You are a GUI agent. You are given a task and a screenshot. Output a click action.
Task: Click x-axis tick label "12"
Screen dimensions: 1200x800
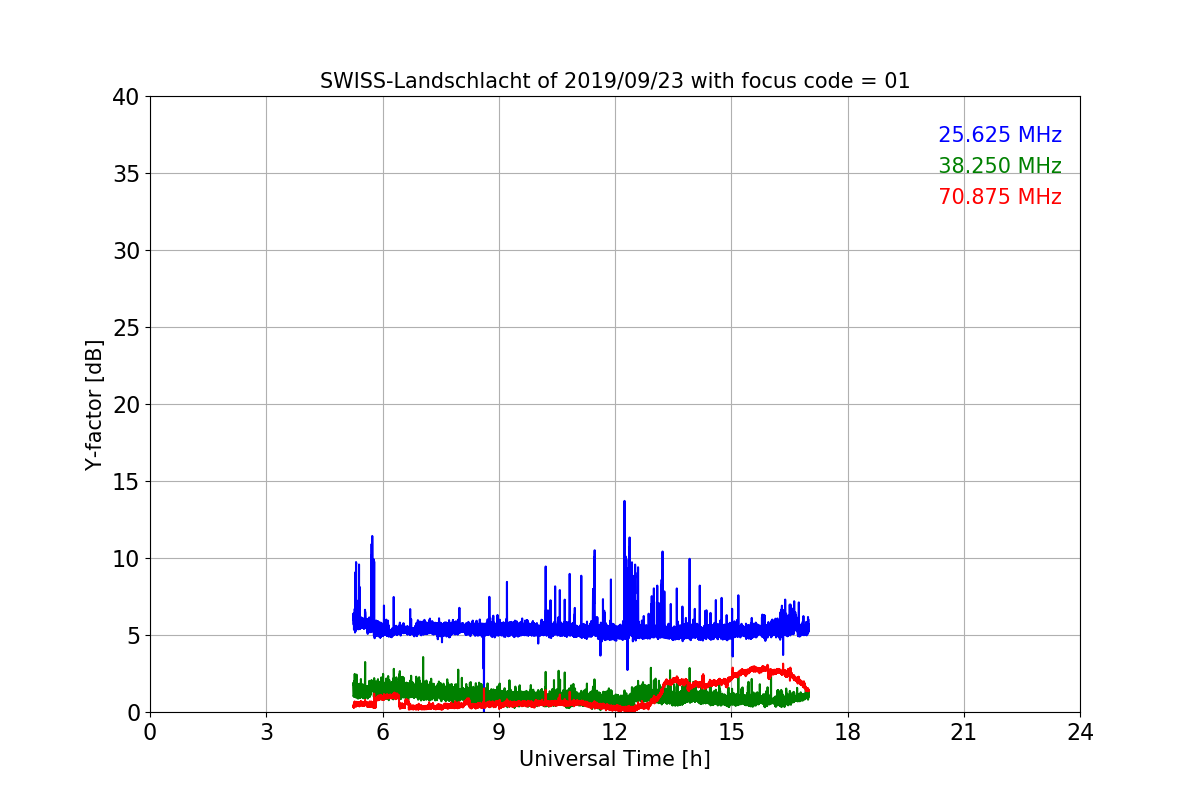[615, 732]
